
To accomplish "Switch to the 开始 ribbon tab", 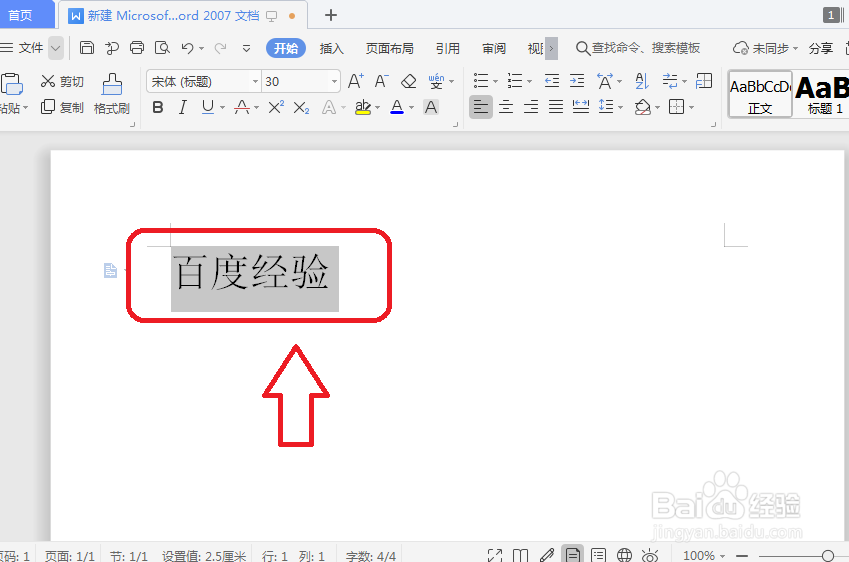I will click(286, 48).
